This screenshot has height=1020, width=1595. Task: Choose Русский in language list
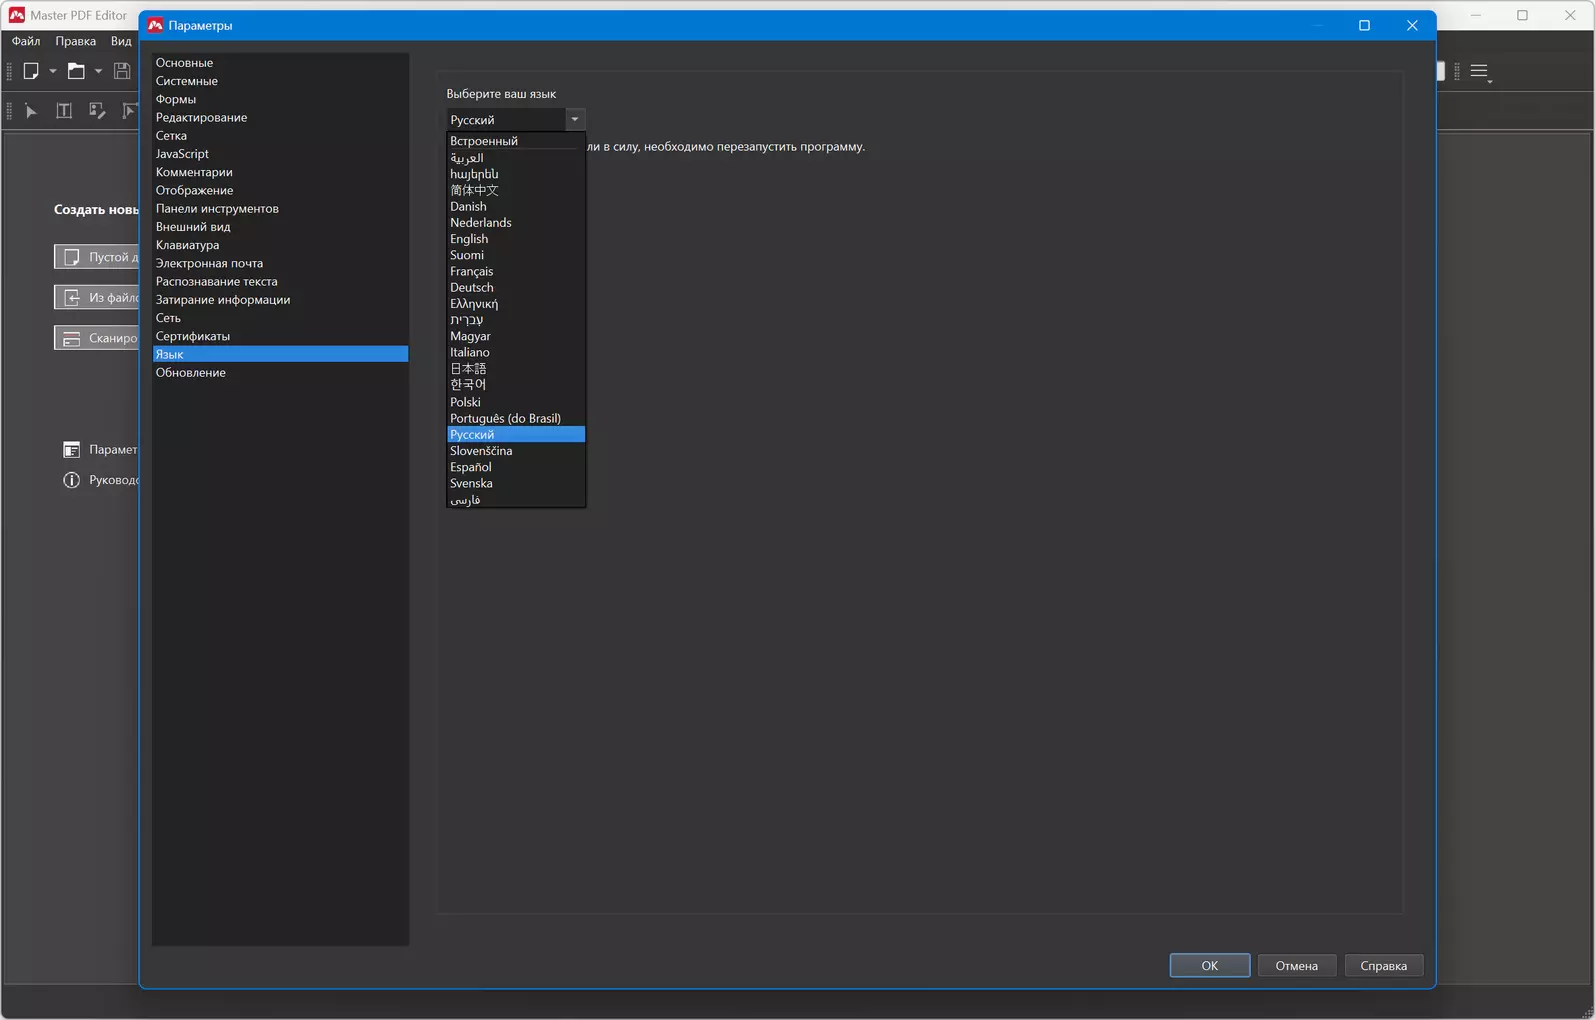516,434
